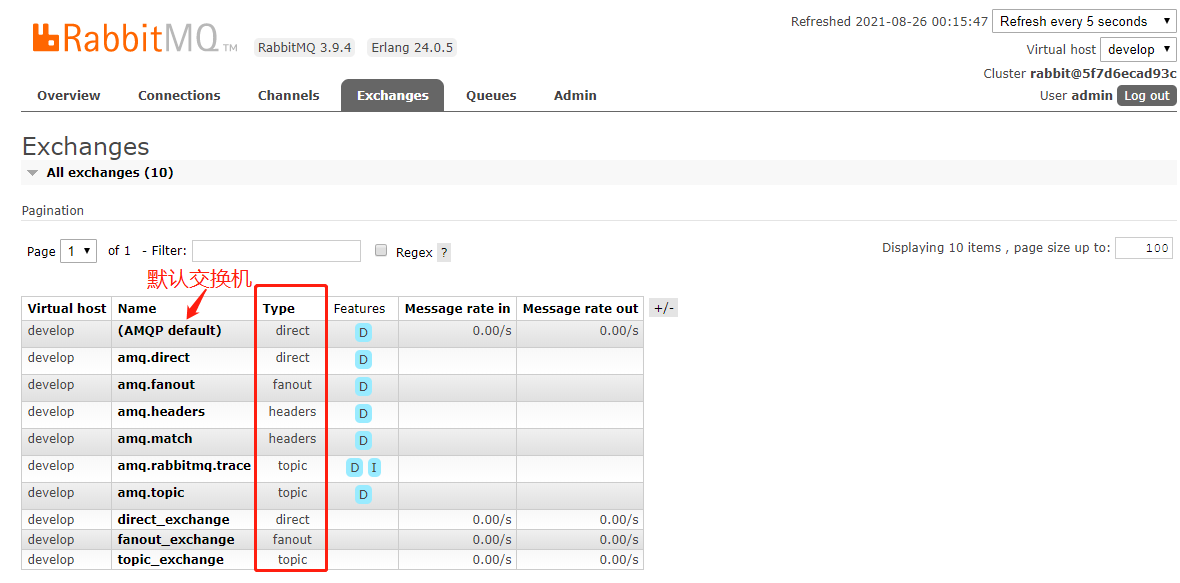
Task: Sort by the Name column header
Action: 137,308
